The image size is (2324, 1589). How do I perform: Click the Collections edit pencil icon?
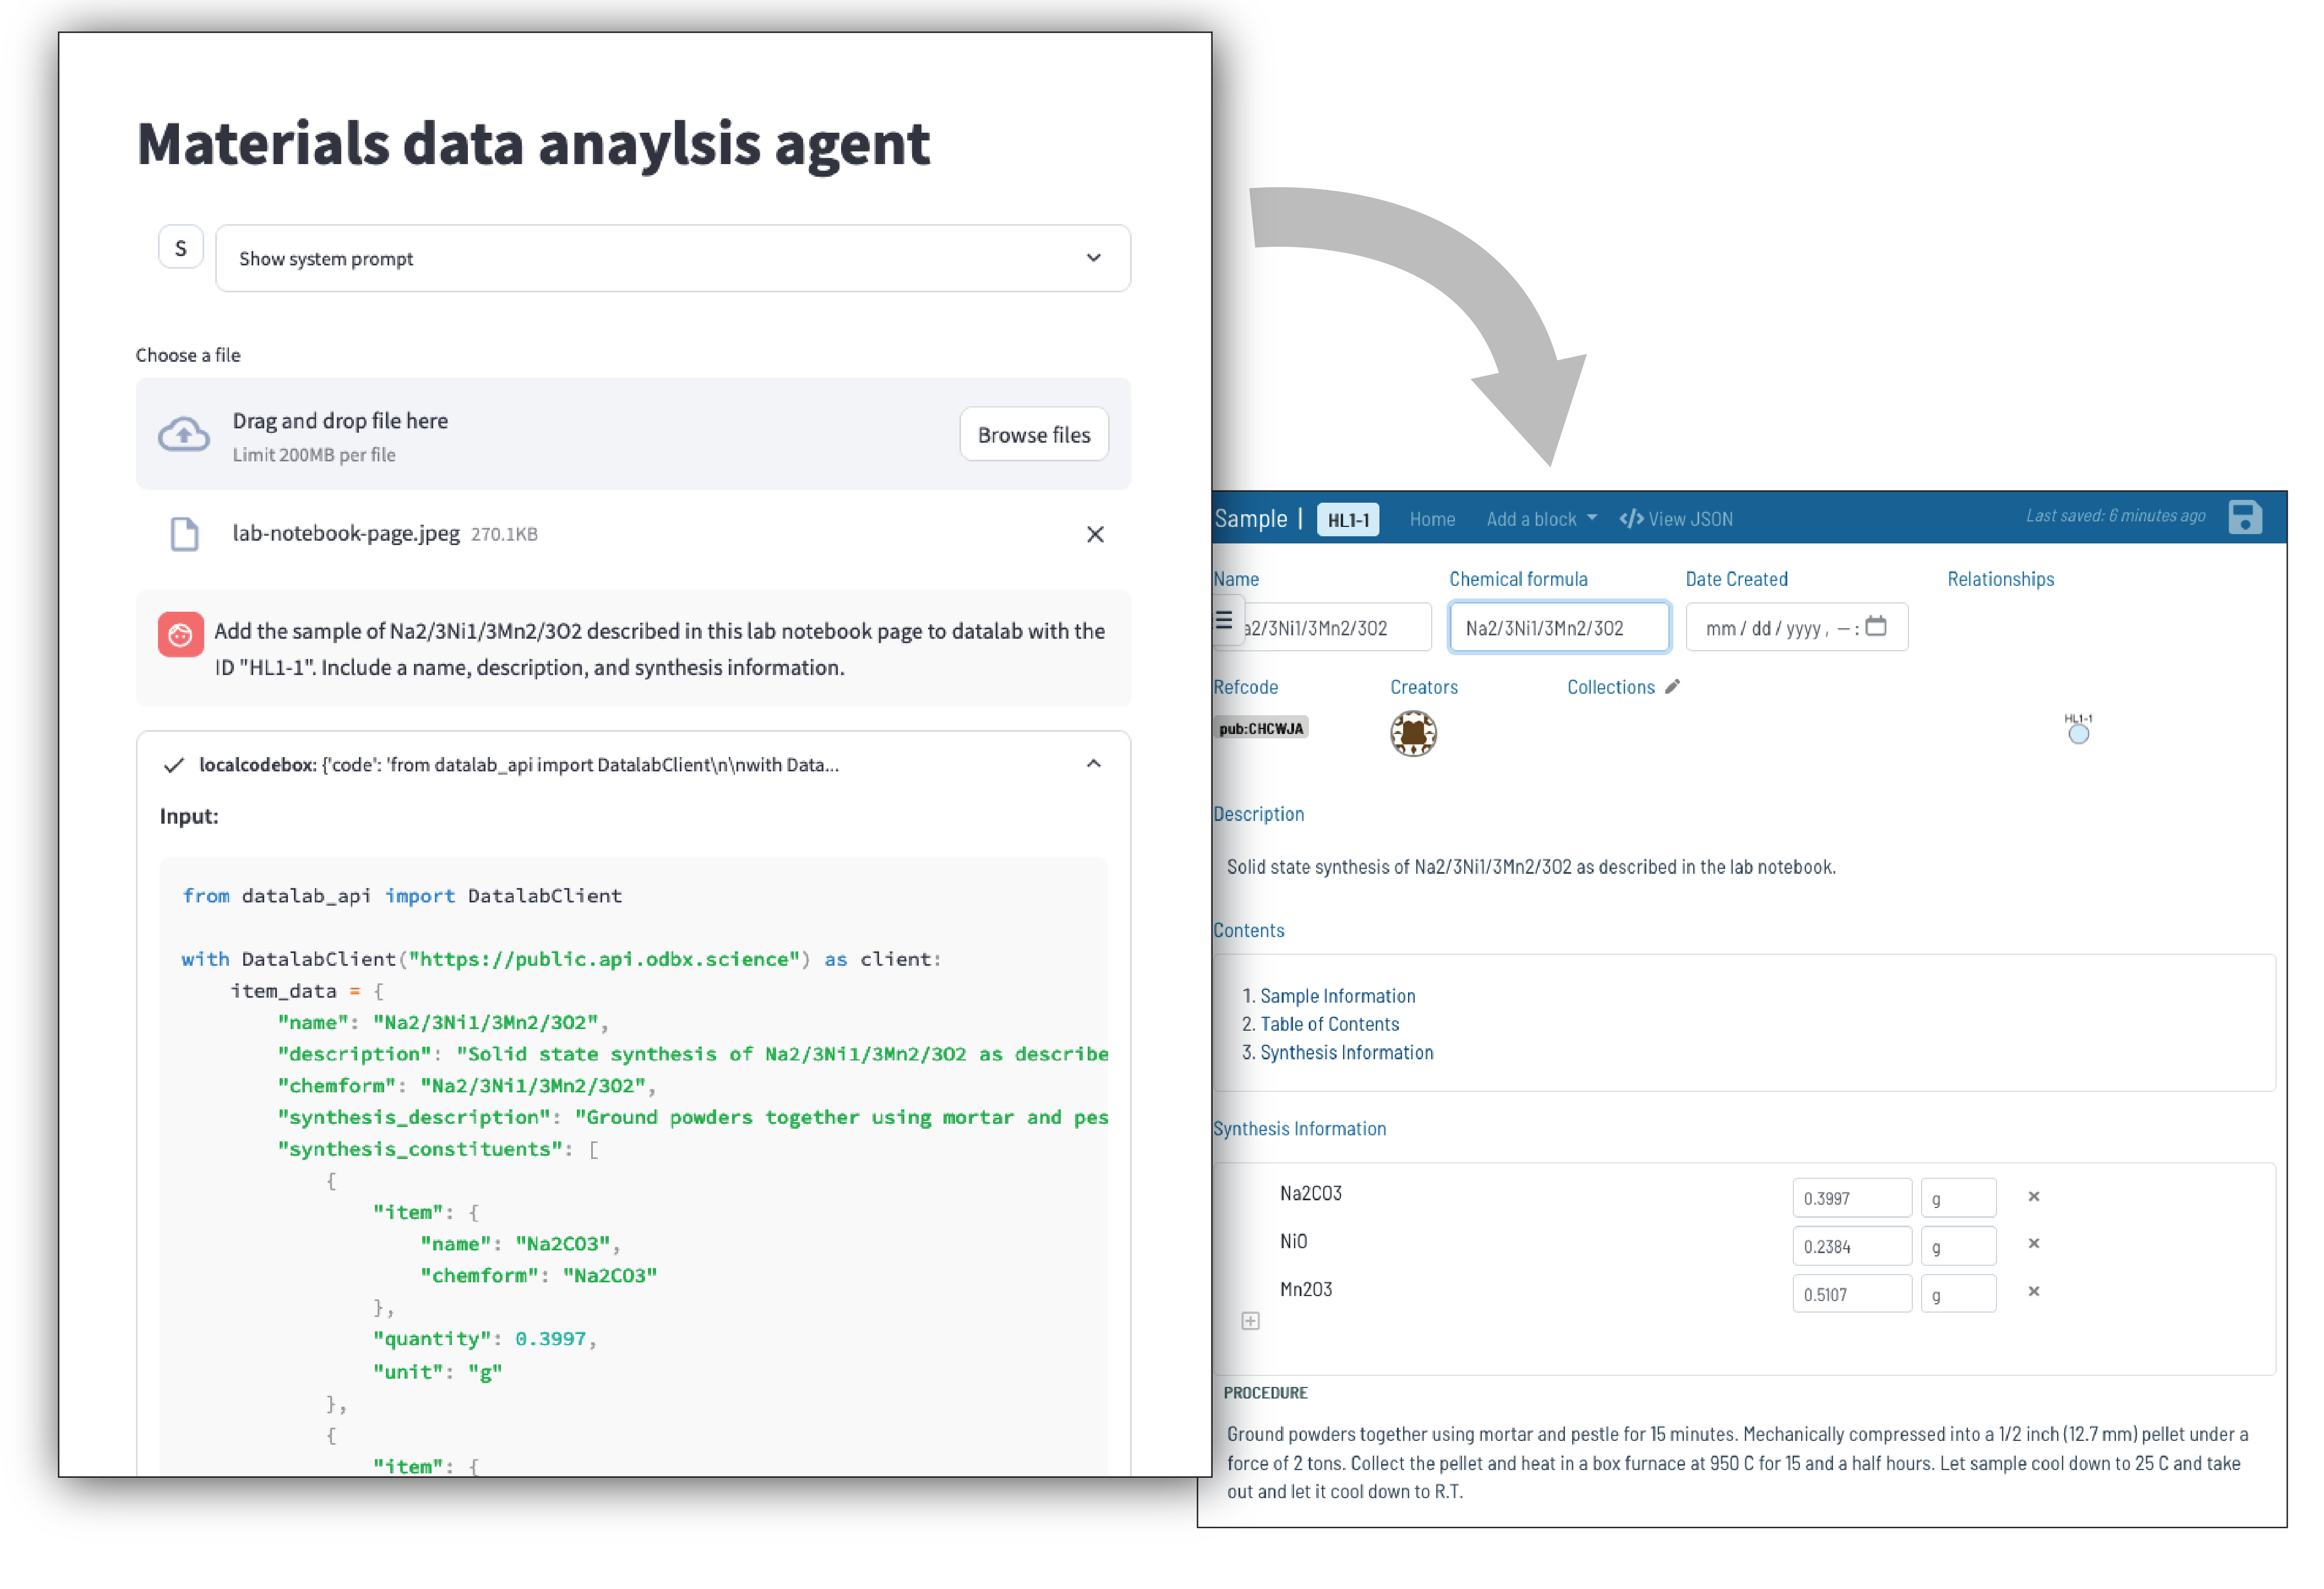tap(1672, 687)
